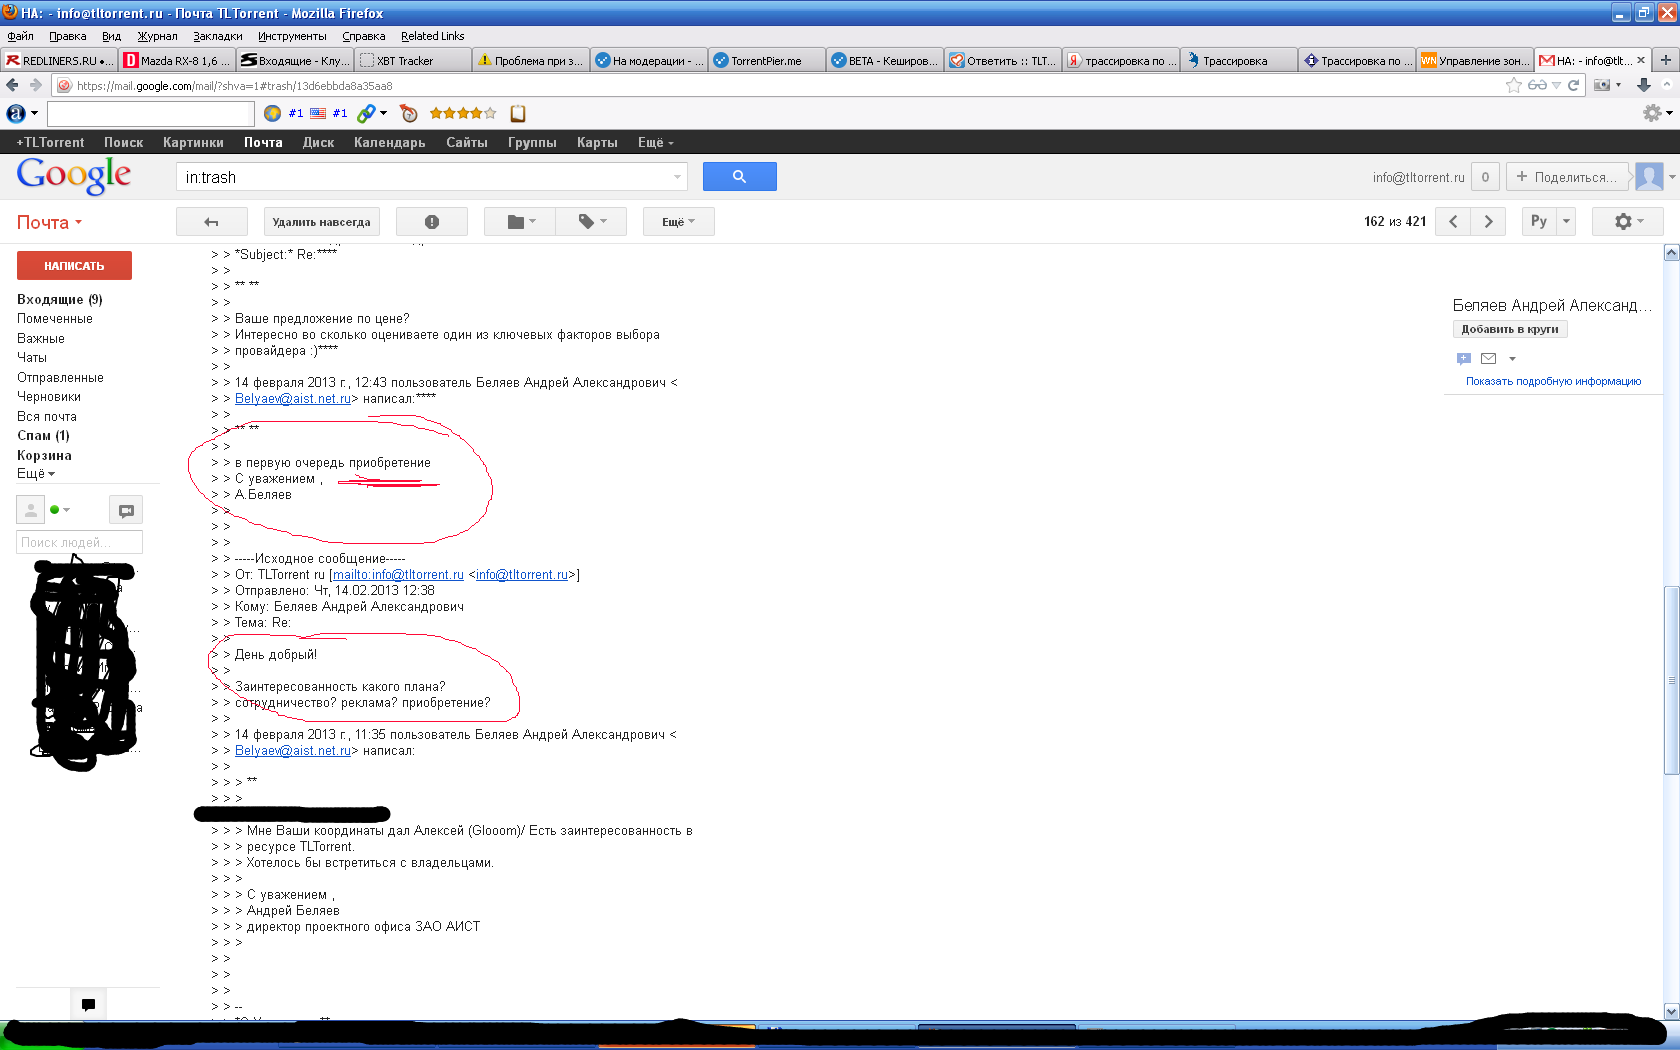The image size is (1680, 1050).
Task: Show the newer message with left chevron
Action: (1453, 222)
